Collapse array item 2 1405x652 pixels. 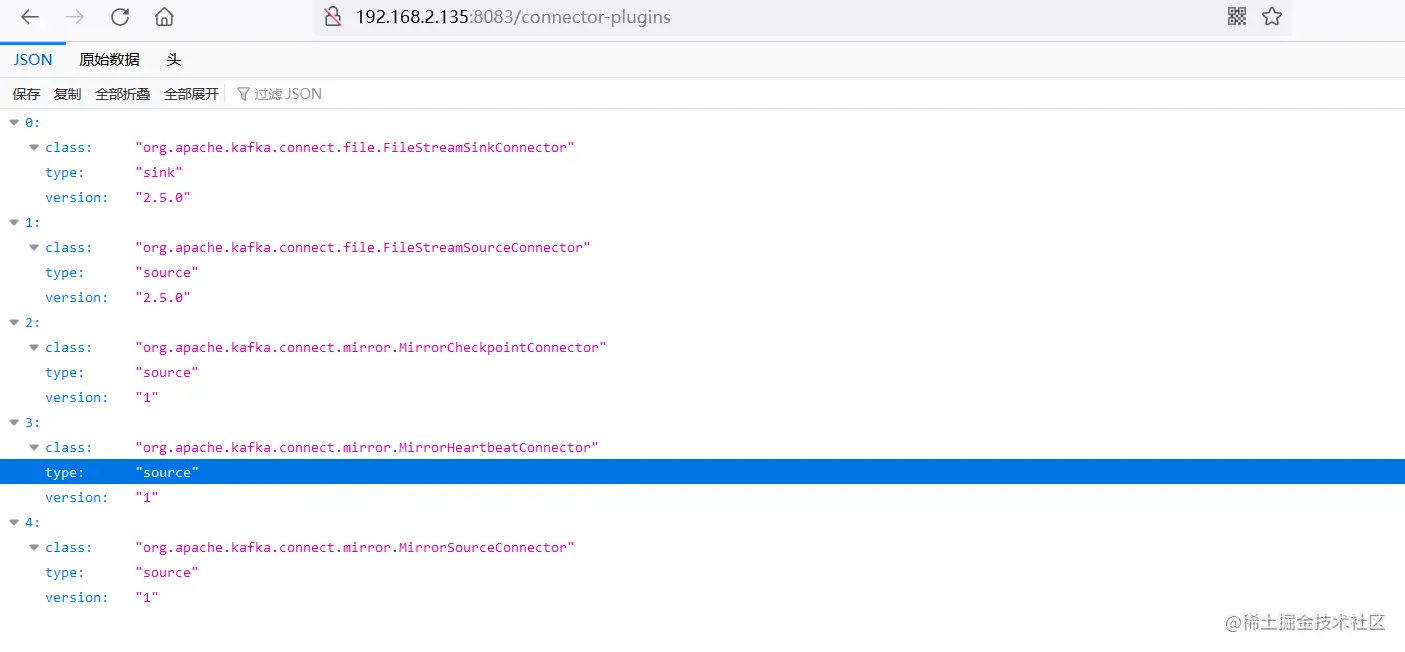(14, 322)
